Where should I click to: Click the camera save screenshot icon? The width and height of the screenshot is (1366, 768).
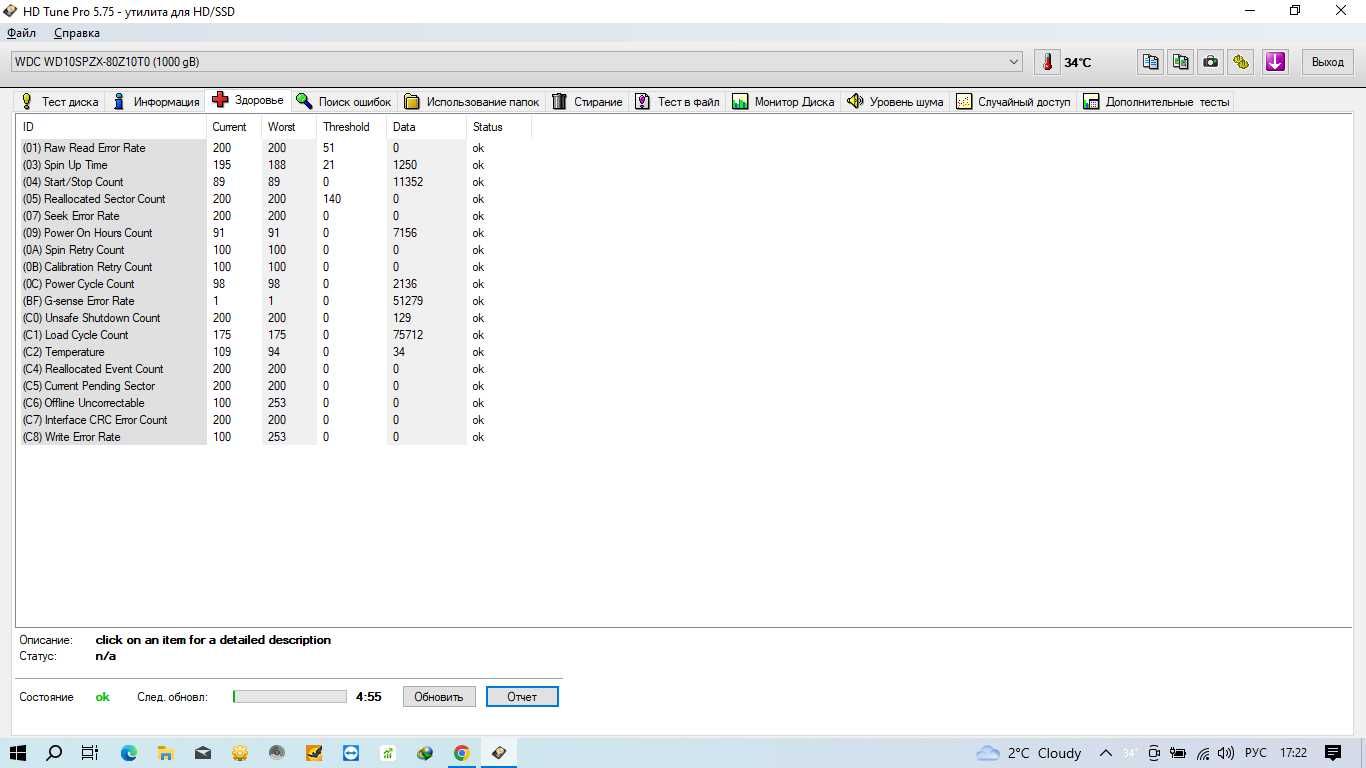1211,62
